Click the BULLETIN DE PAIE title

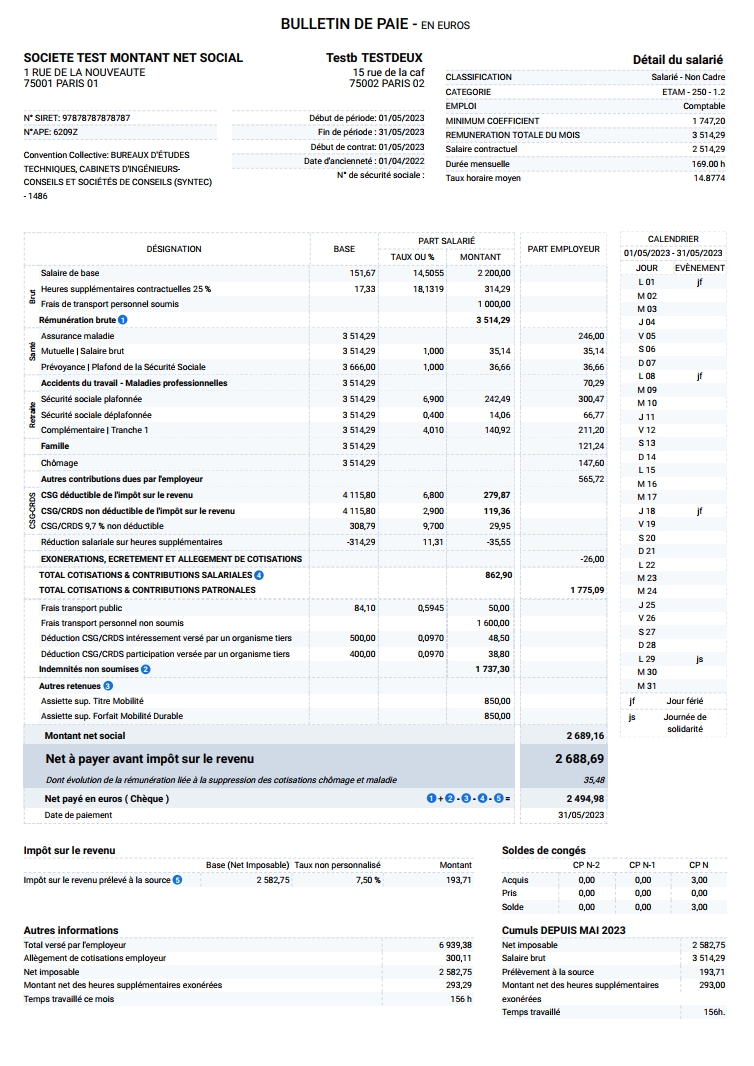point(341,24)
